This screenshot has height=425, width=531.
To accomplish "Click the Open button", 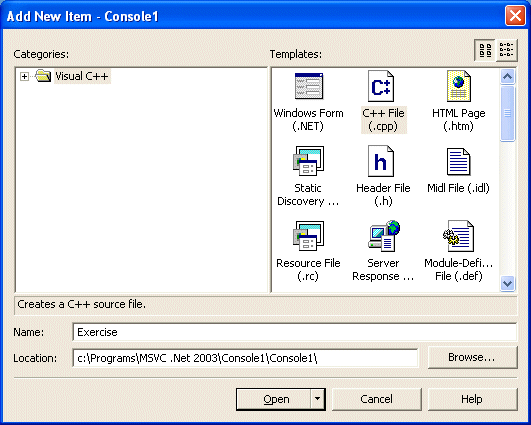I will pyautogui.click(x=274, y=399).
